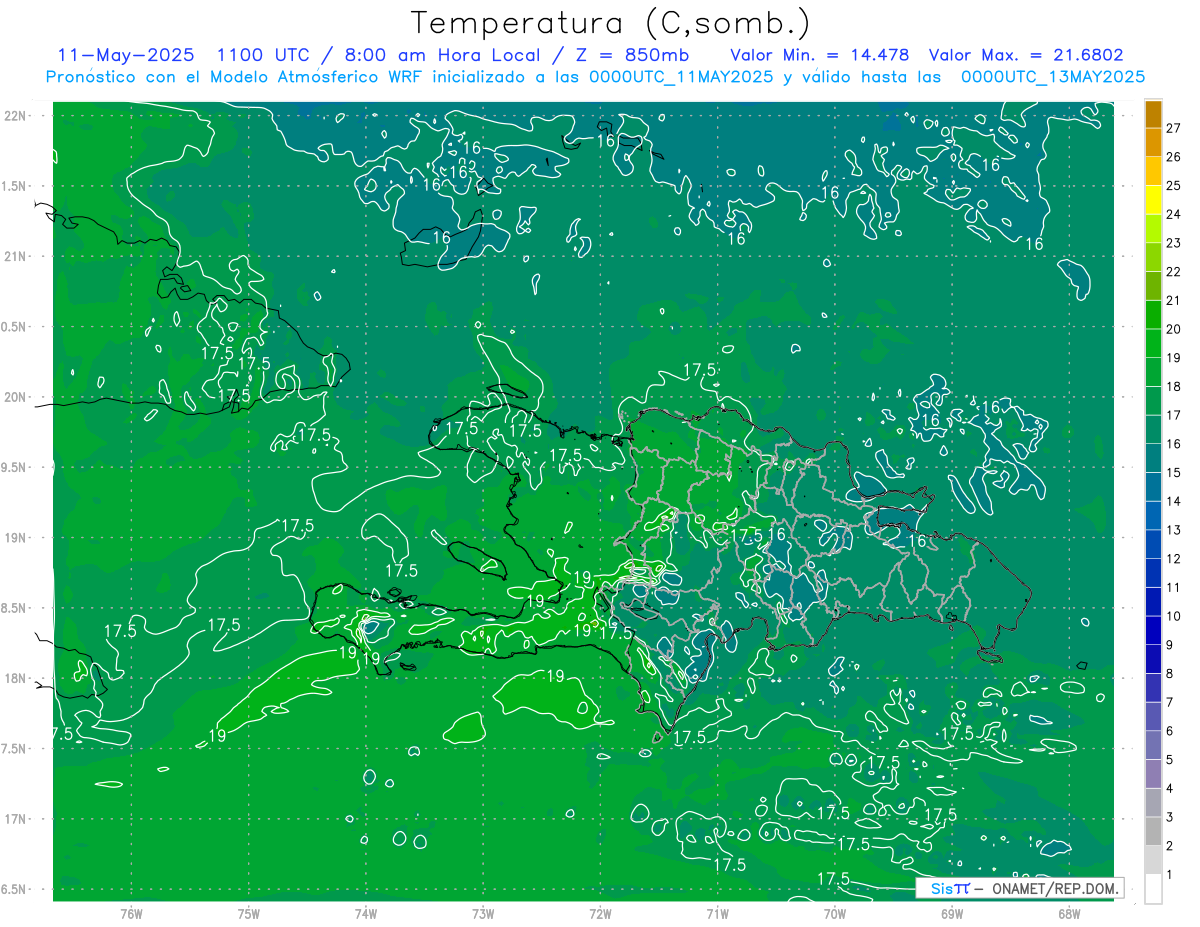Pick the purple 5 legend color swatch
Viewport: 1200px width, 927px height.
pos(1153,746)
